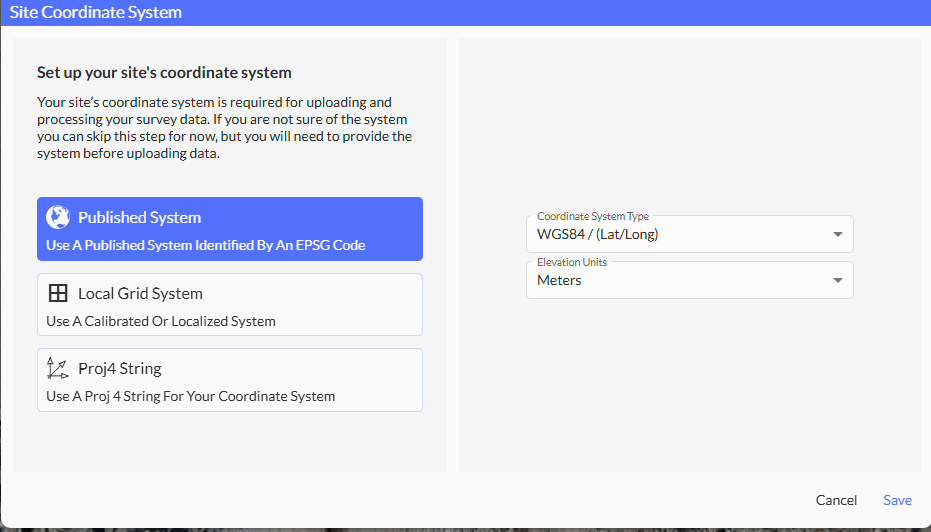Expand the Elevation Units dropdown
Screen dimensions: 931x532
[x=689, y=280]
